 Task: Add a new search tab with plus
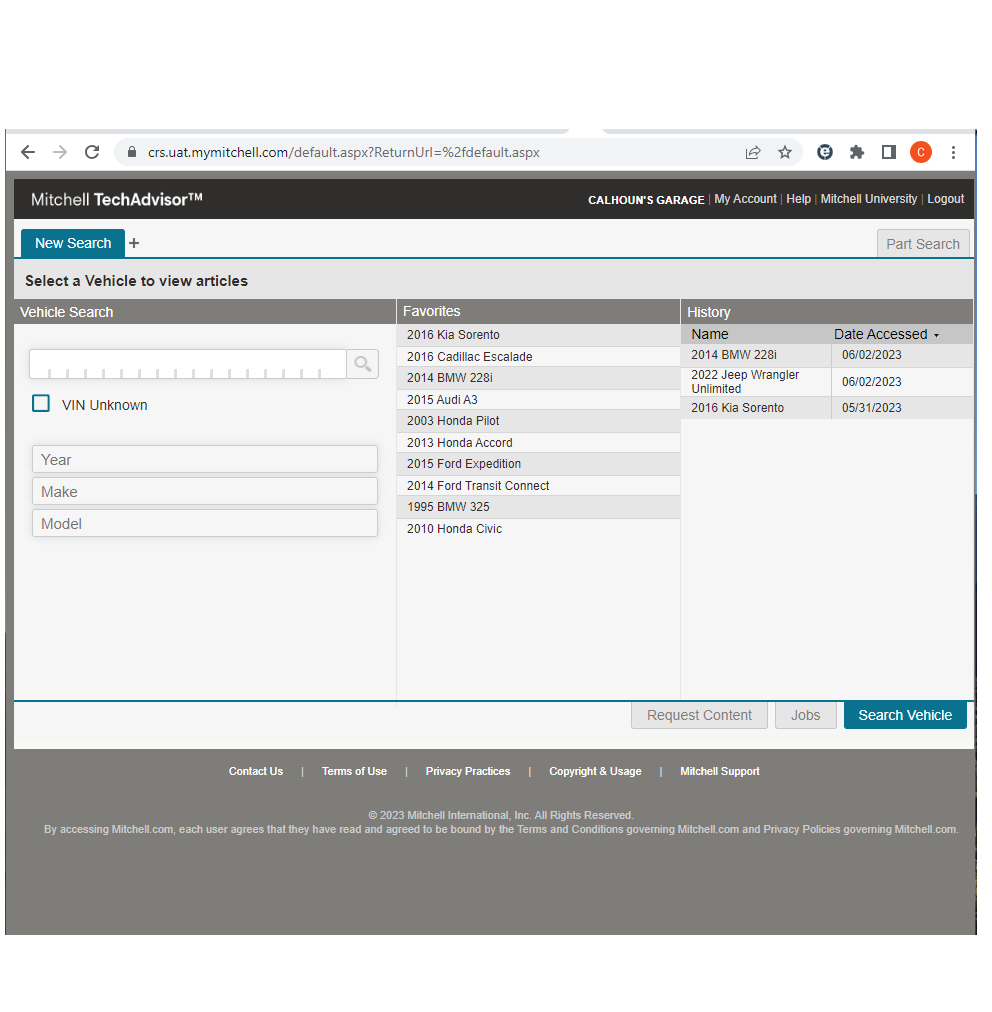click(134, 243)
